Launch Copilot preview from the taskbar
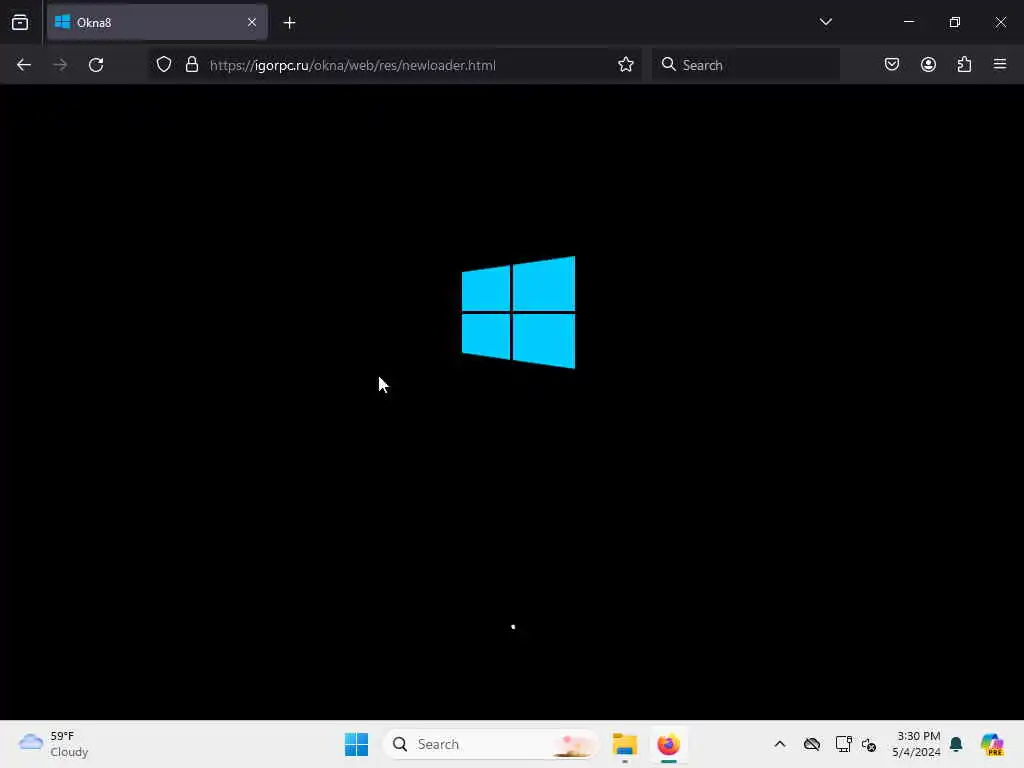The height and width of the screenshot is (768, 1024). click(991, 744)
